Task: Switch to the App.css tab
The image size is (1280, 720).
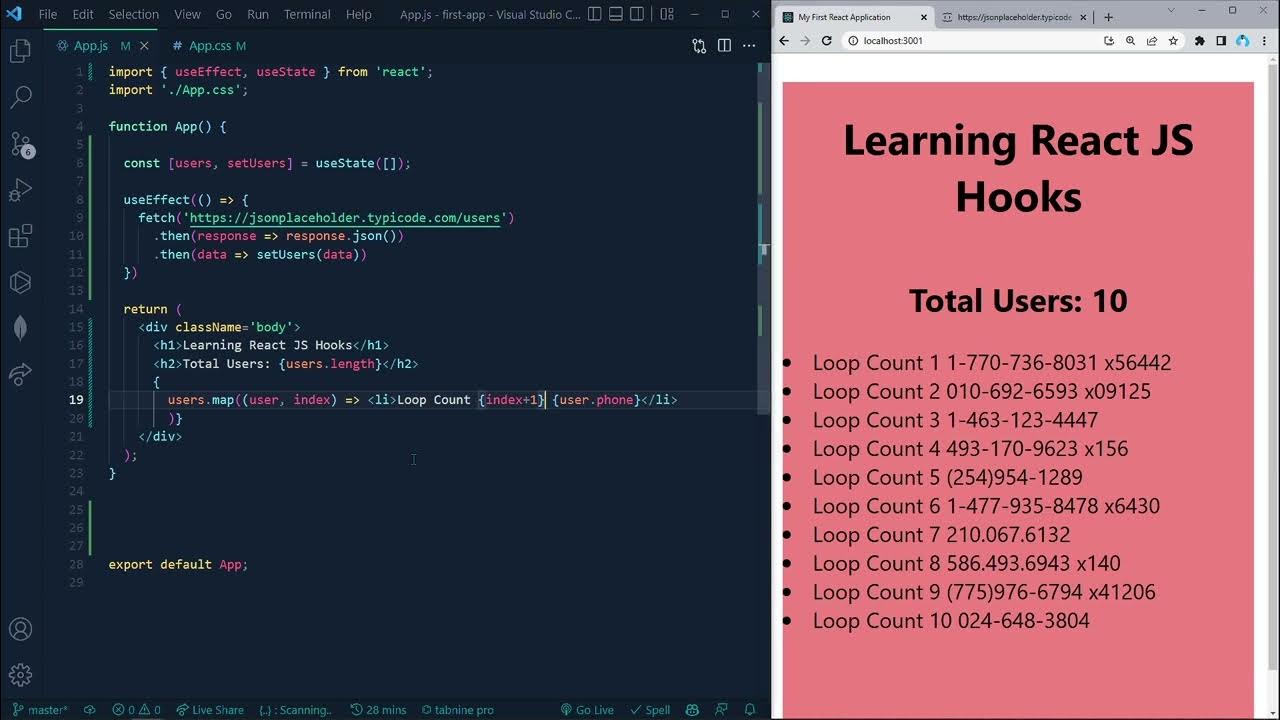Action: tap(210, 46)
